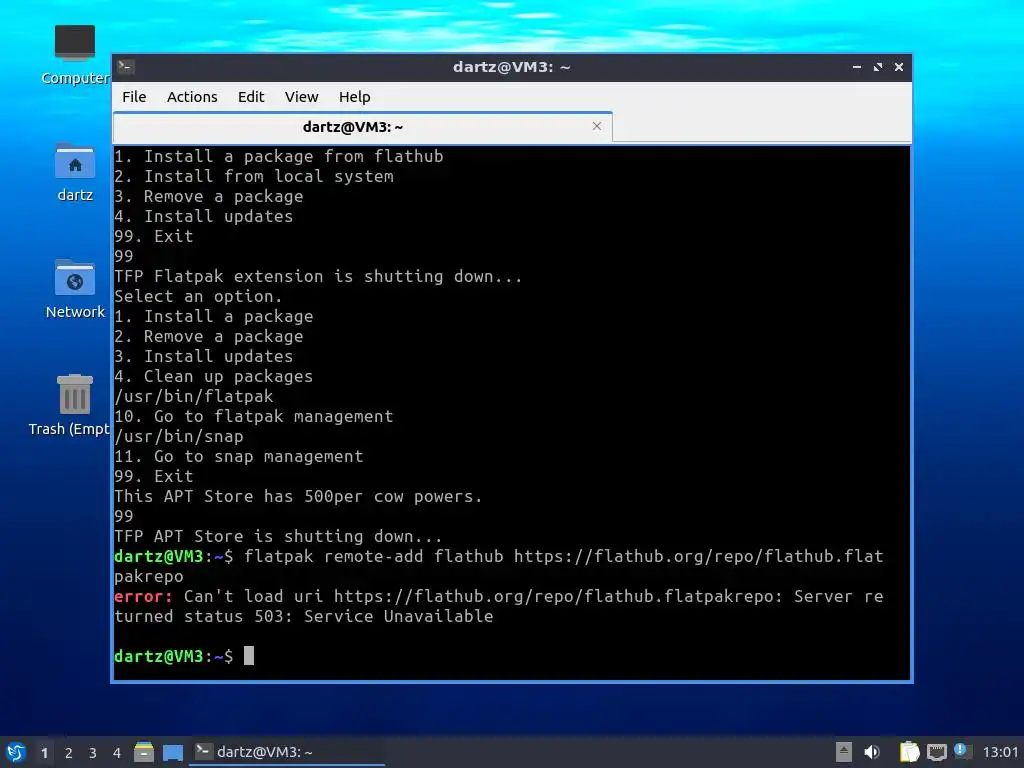
Task: Open the volume control speaker icon
Action: click(x=872, y=752)
